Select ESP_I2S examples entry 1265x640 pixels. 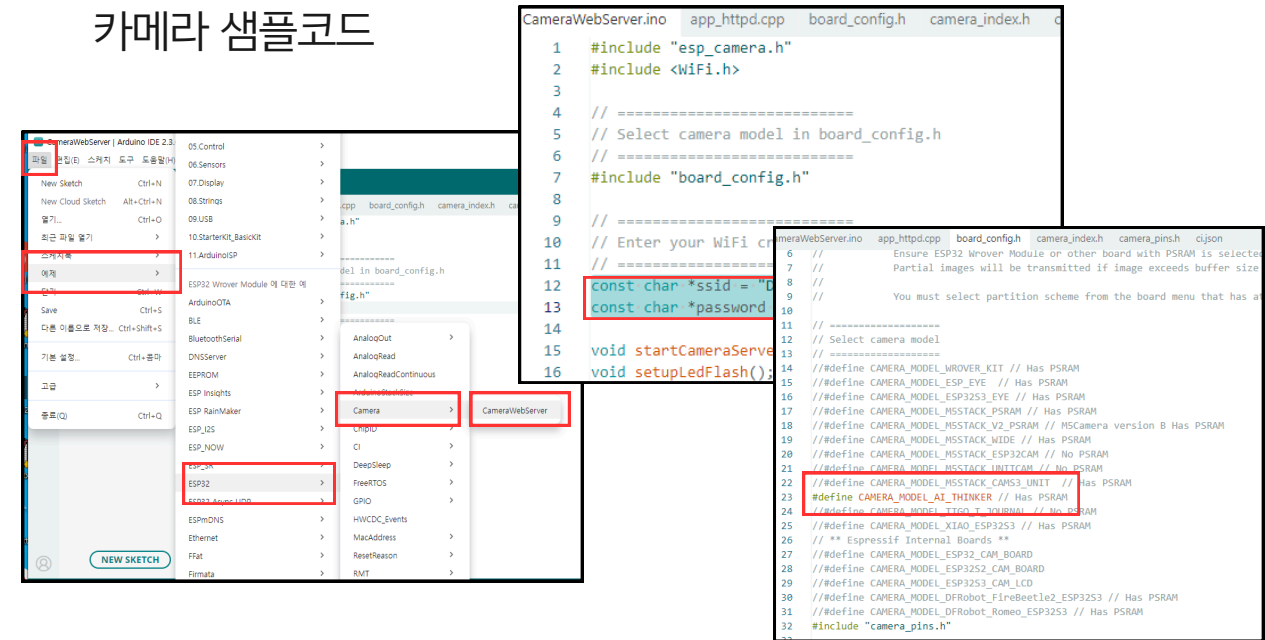click(x=257, y=429)
